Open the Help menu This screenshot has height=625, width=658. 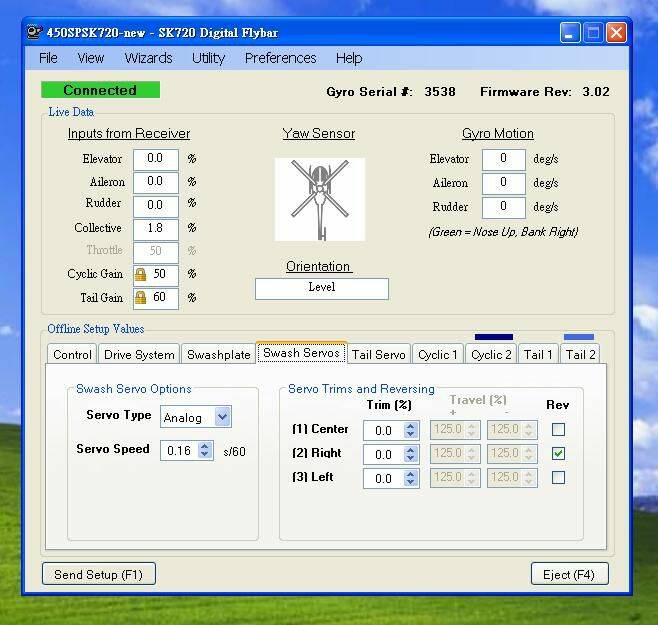pos(349,58)
